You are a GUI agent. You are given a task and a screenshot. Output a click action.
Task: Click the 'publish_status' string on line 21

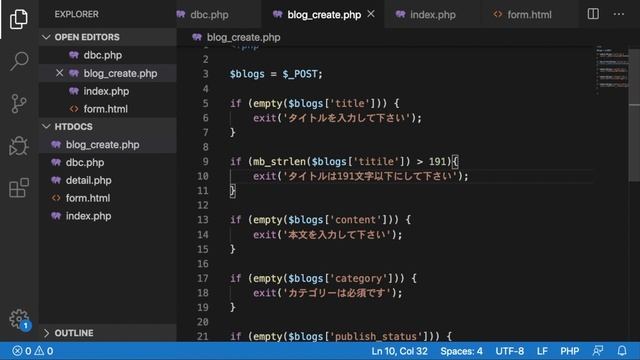point(376,337)
